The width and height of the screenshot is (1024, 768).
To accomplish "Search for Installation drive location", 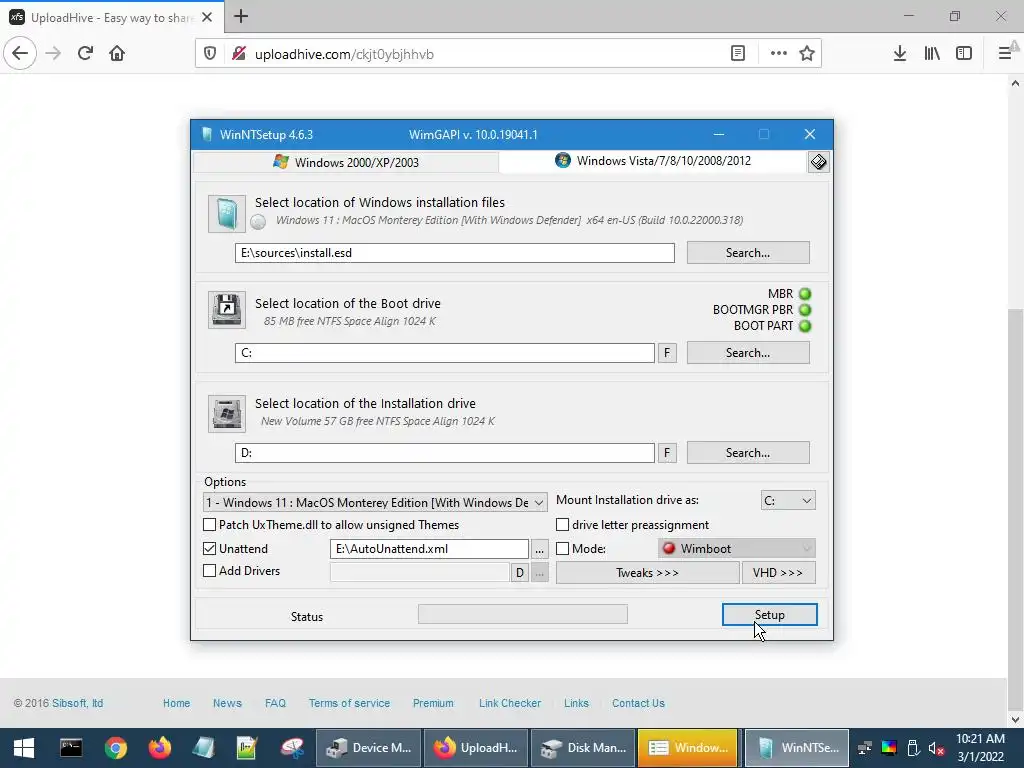I will [748, 453].
